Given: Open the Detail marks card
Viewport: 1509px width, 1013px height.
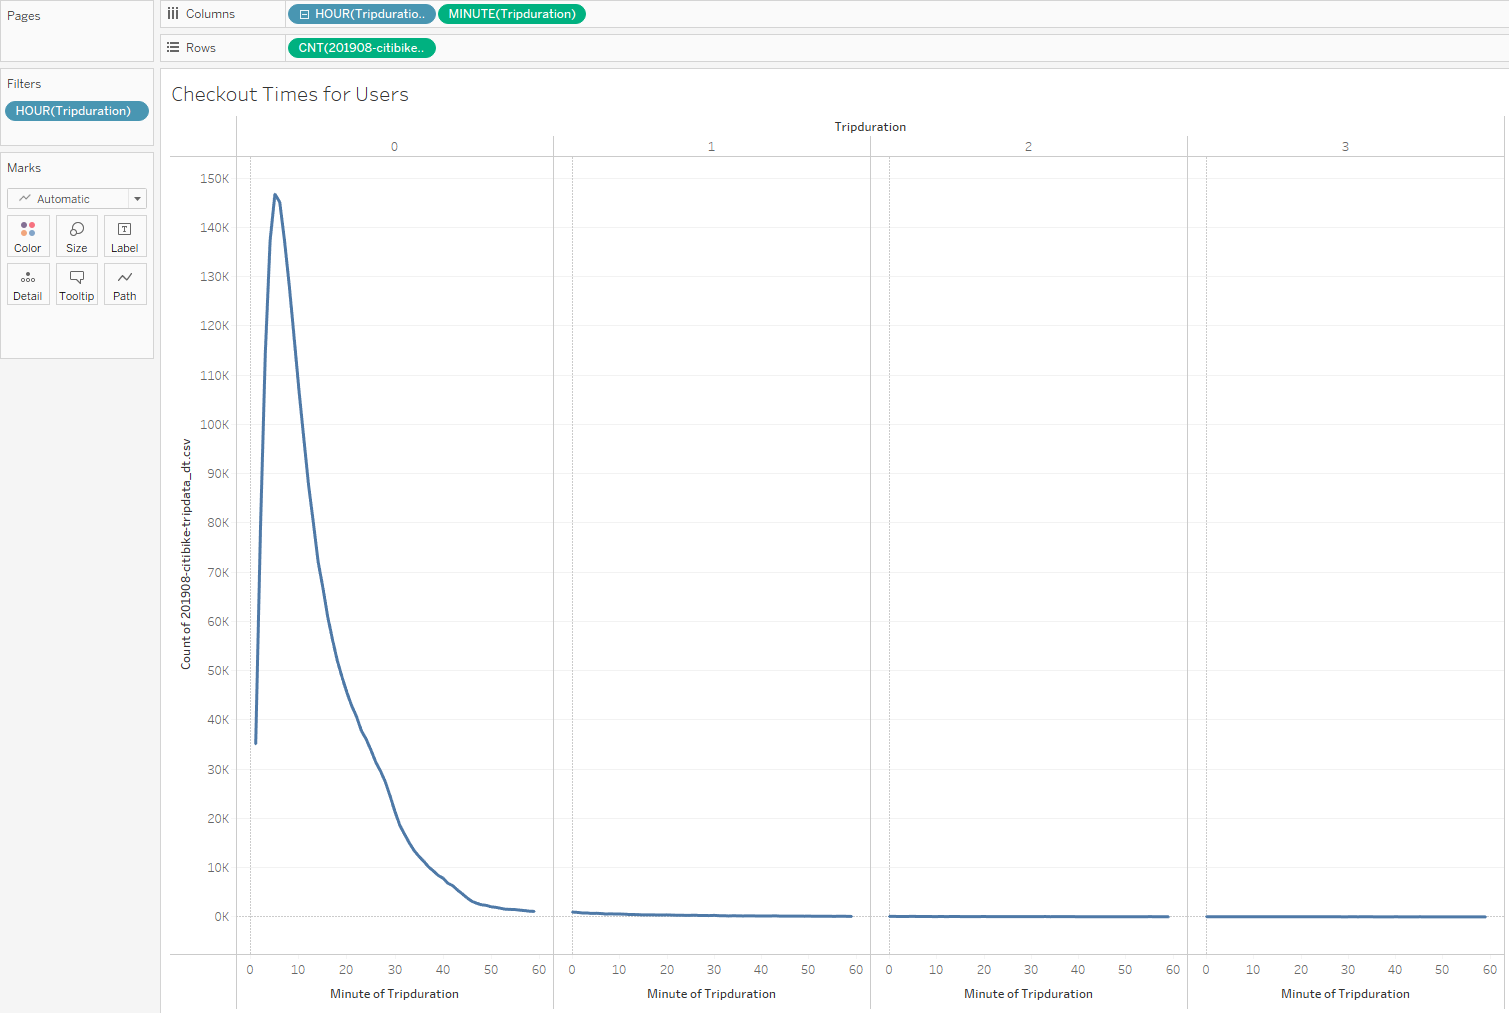Looking at the screenshot, I should tap(27, 284).
